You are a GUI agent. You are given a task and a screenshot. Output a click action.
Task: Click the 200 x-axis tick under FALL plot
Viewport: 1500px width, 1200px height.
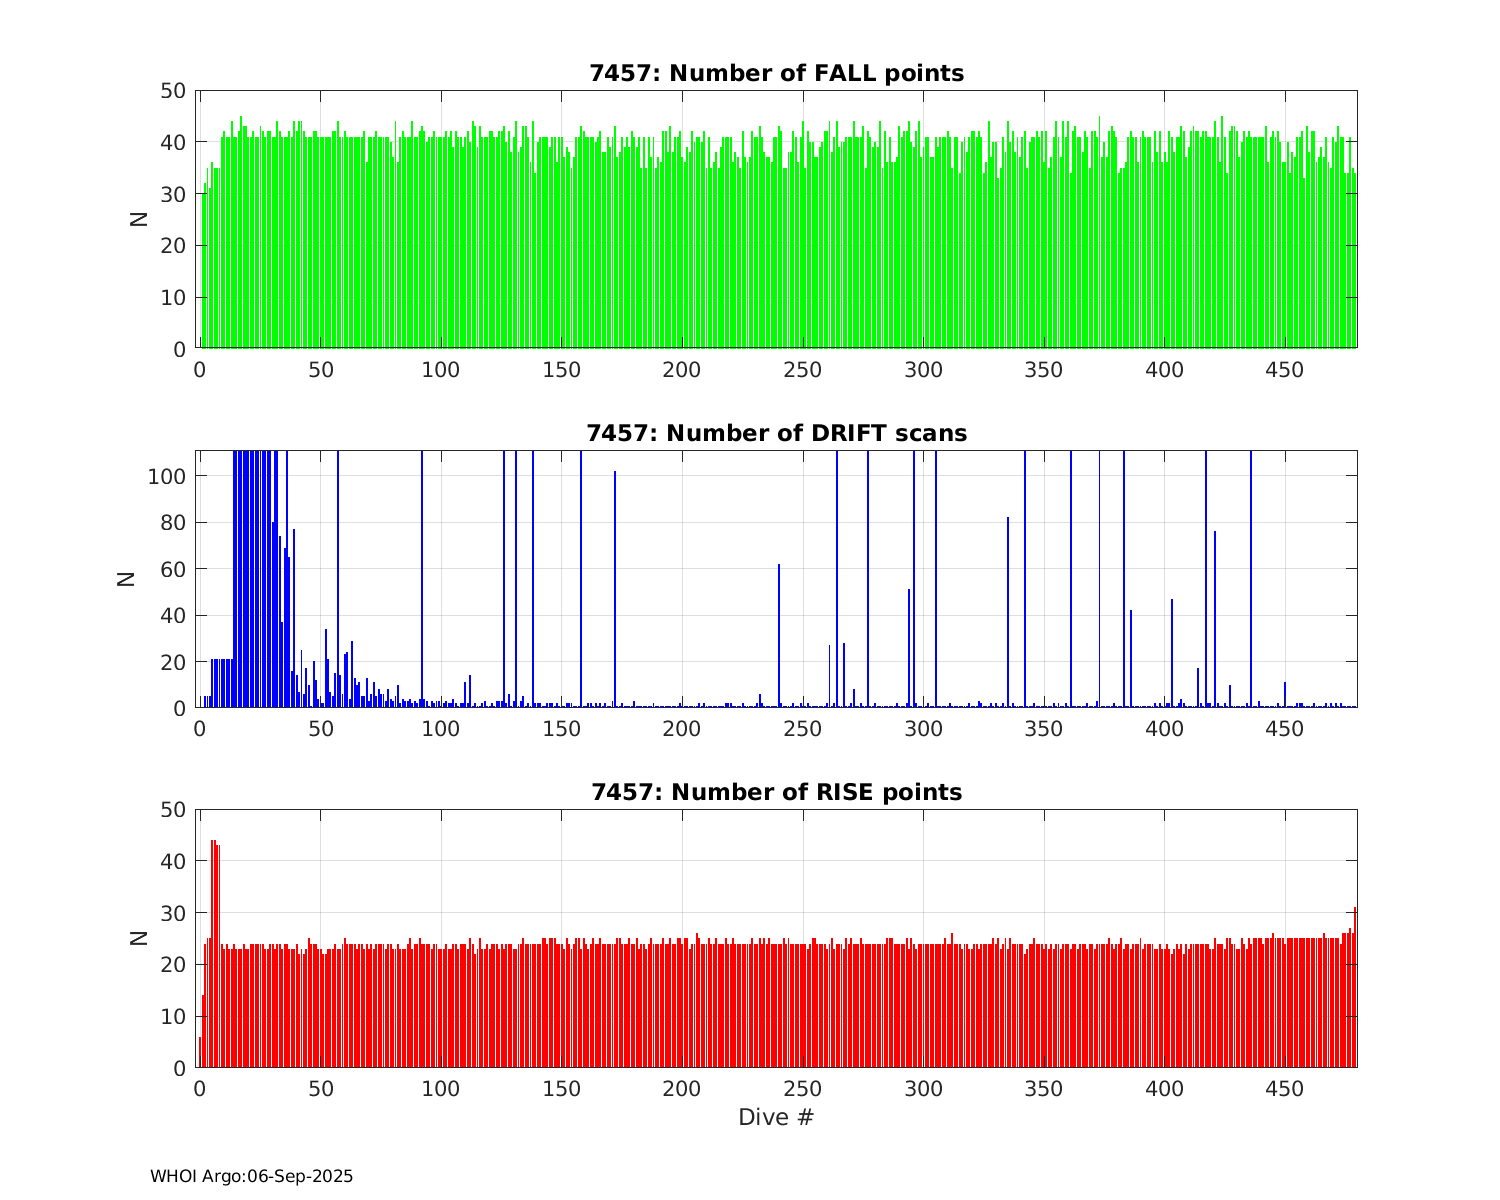682,370
